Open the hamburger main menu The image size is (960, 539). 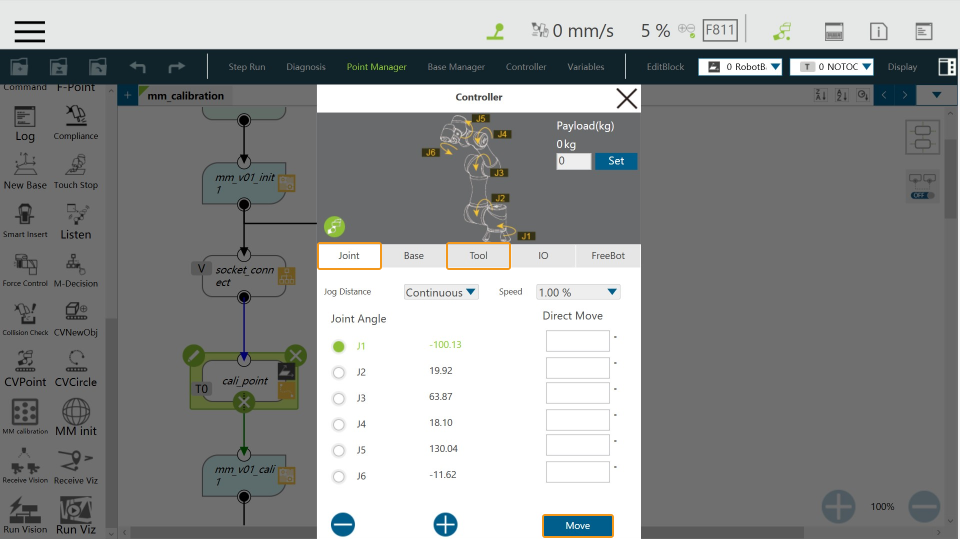pyautogui.click(x=29, y=31)
